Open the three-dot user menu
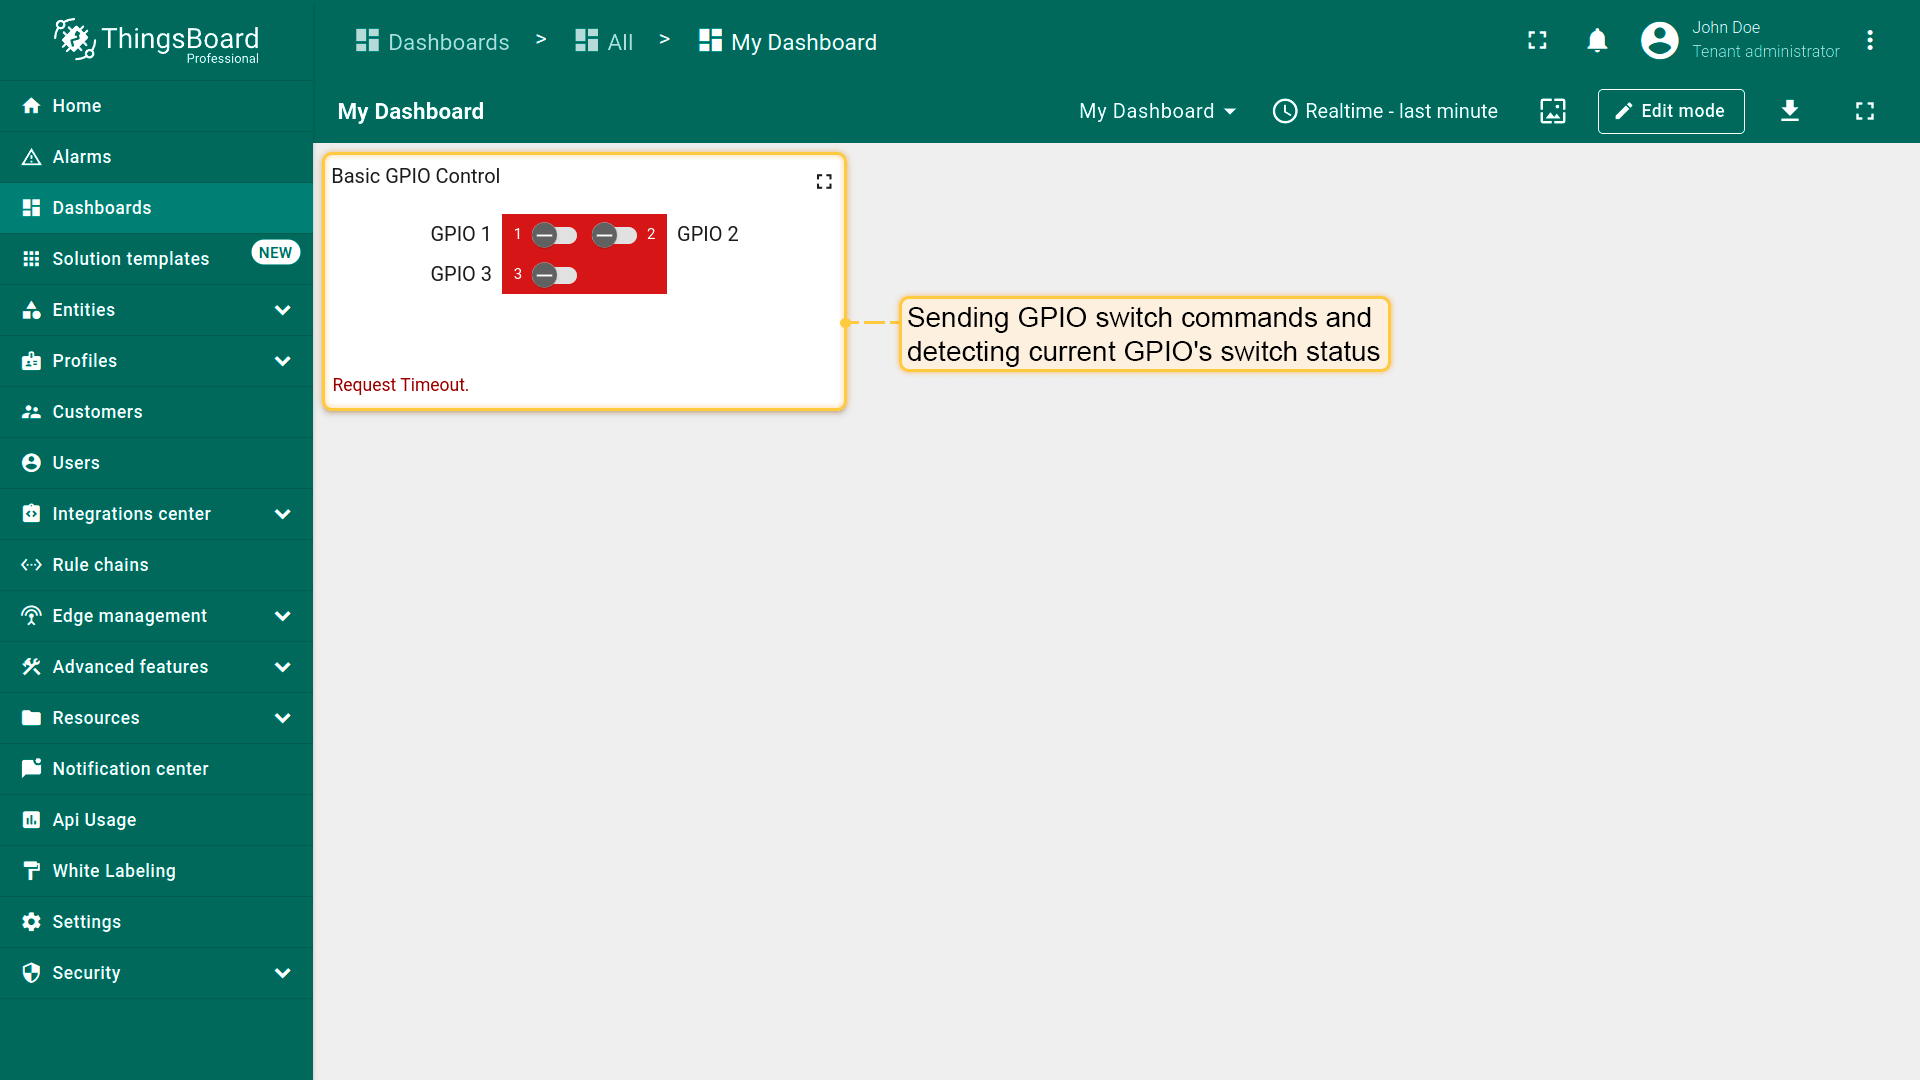The width and height of the screenshot is (1920, 1080). click(x=1869, y=41)
